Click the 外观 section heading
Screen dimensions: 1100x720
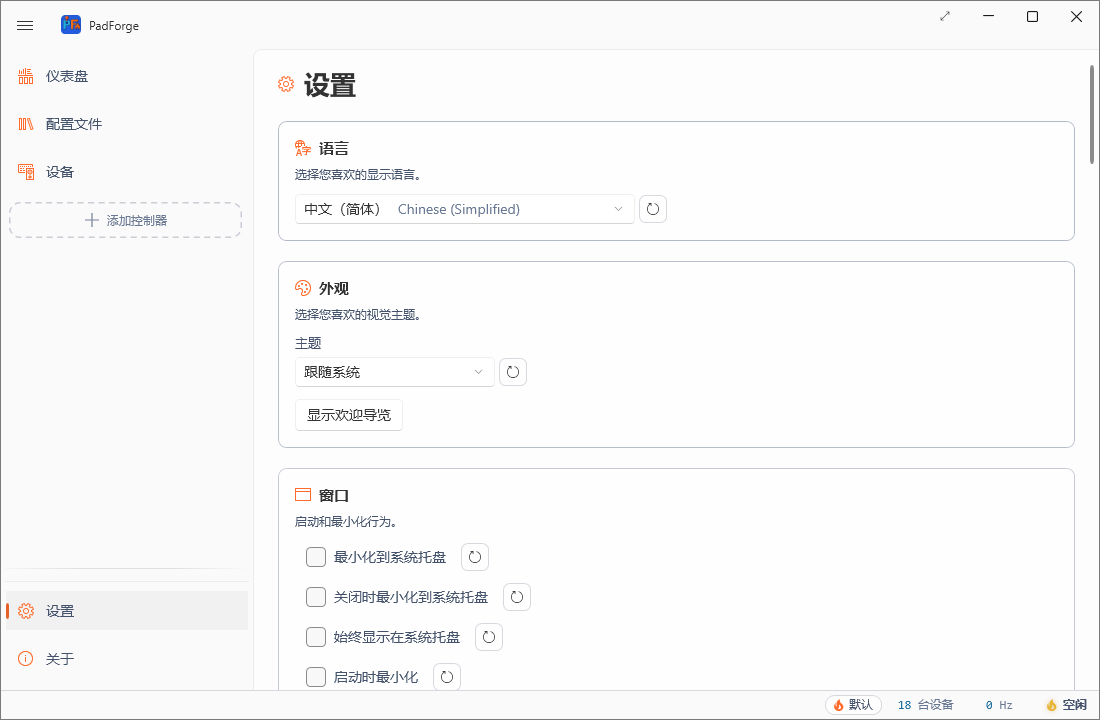(334, 289)
